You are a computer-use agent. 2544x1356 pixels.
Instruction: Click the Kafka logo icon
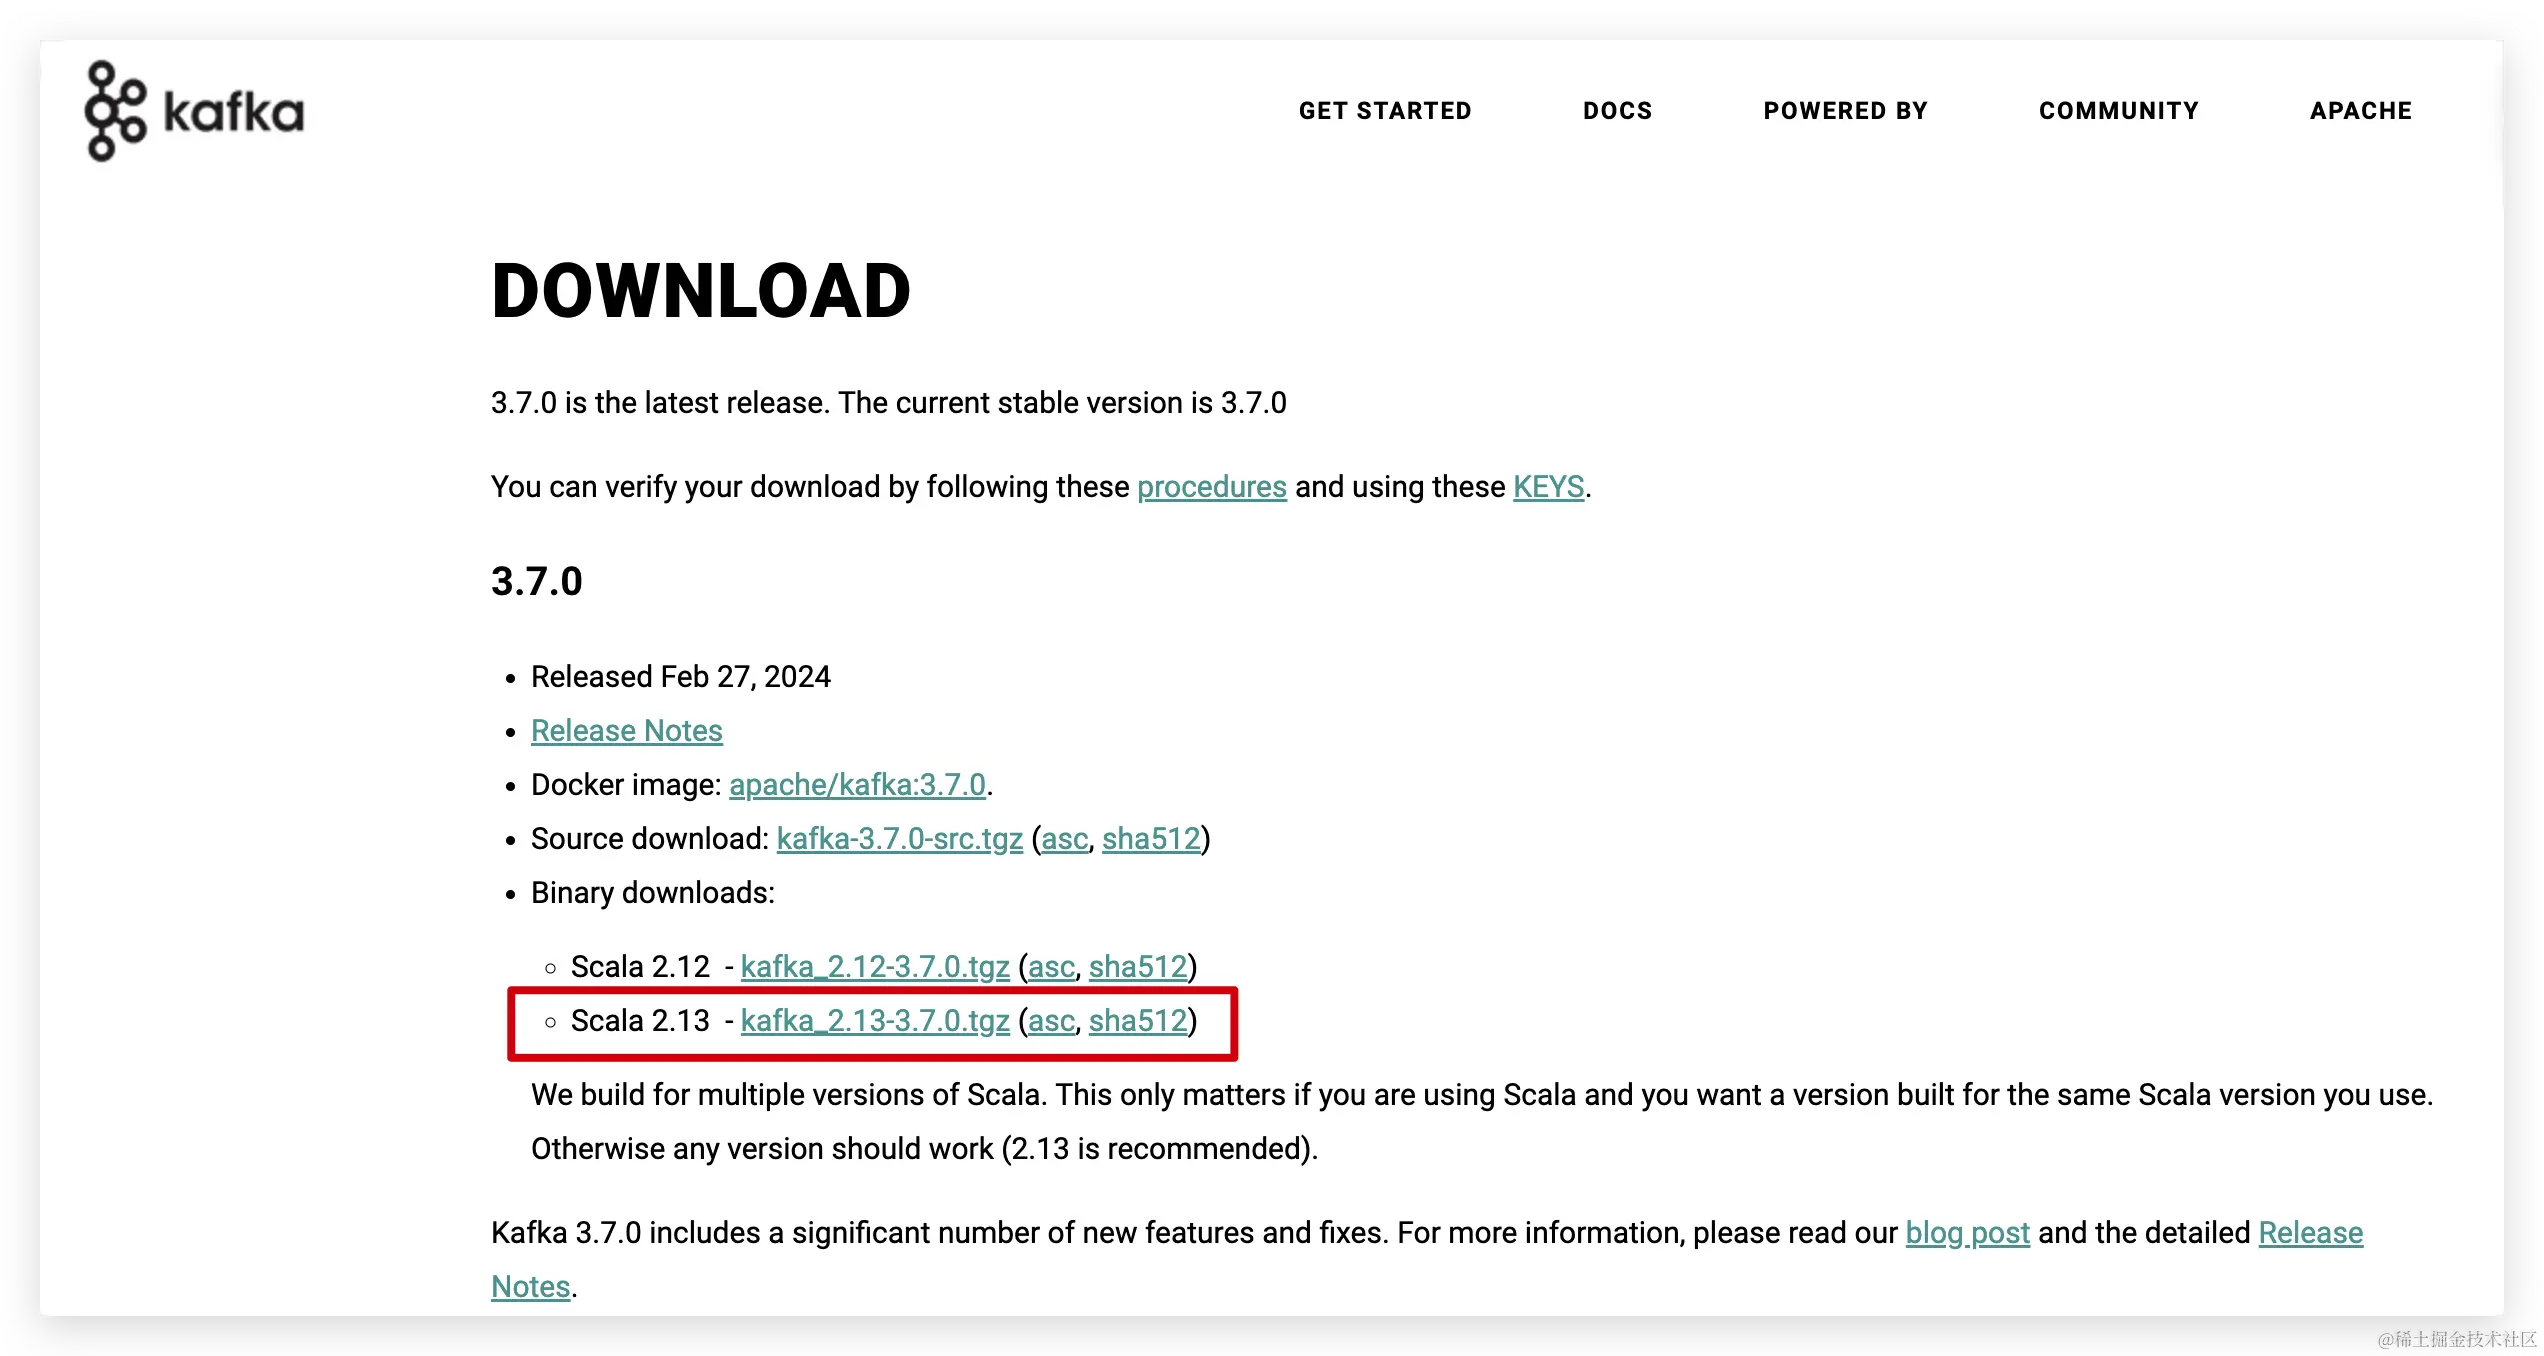click(194, 111)
